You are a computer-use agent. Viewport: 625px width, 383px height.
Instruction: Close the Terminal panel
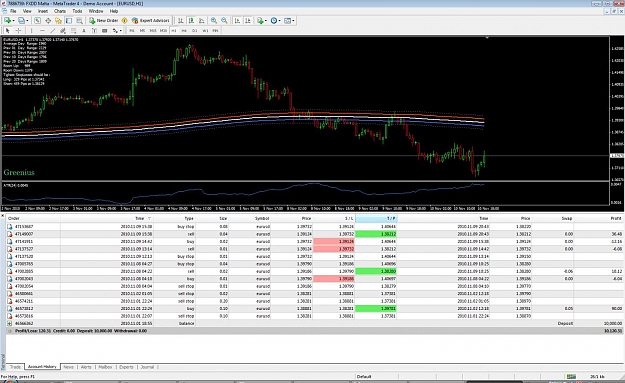pyautogui.click(x=2, y=216)
